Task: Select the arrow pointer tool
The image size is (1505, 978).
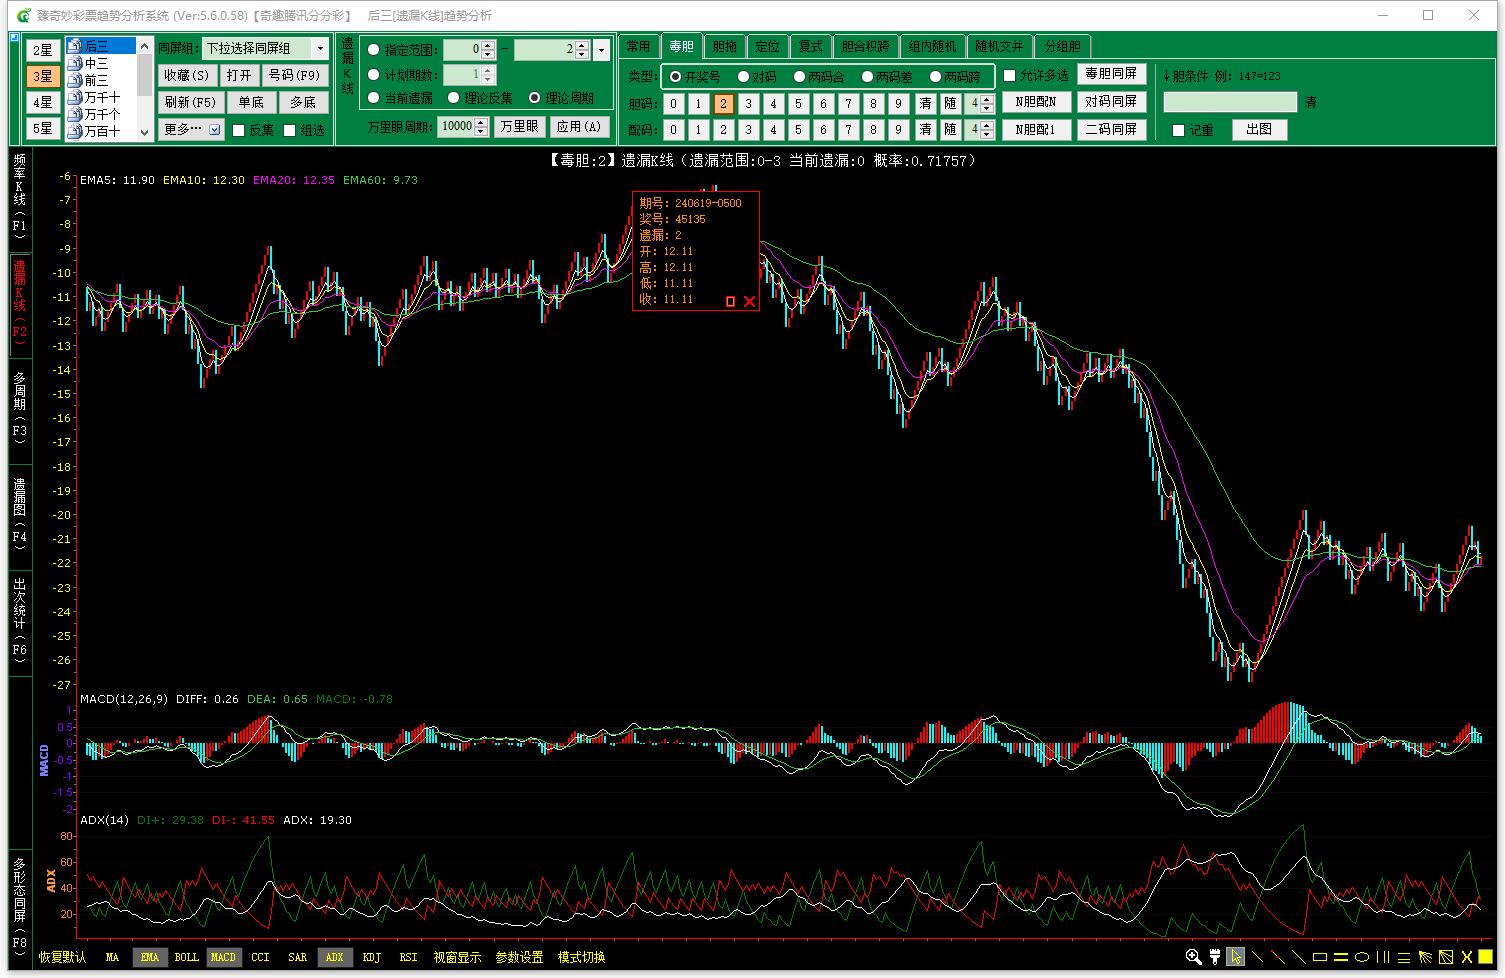Action: pos(1236,957)
